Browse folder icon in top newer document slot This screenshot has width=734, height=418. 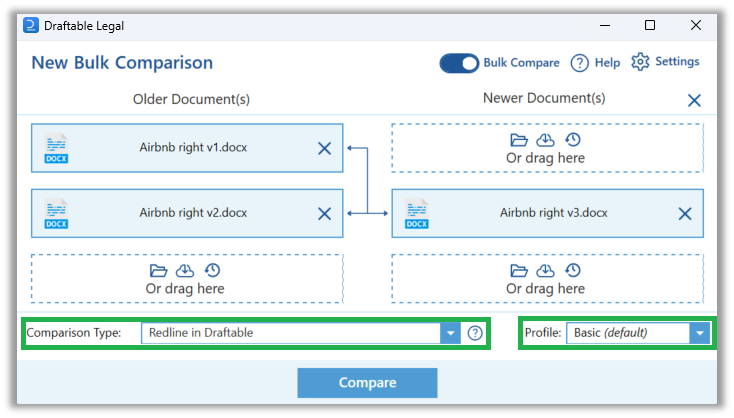[x=519, y=140]
